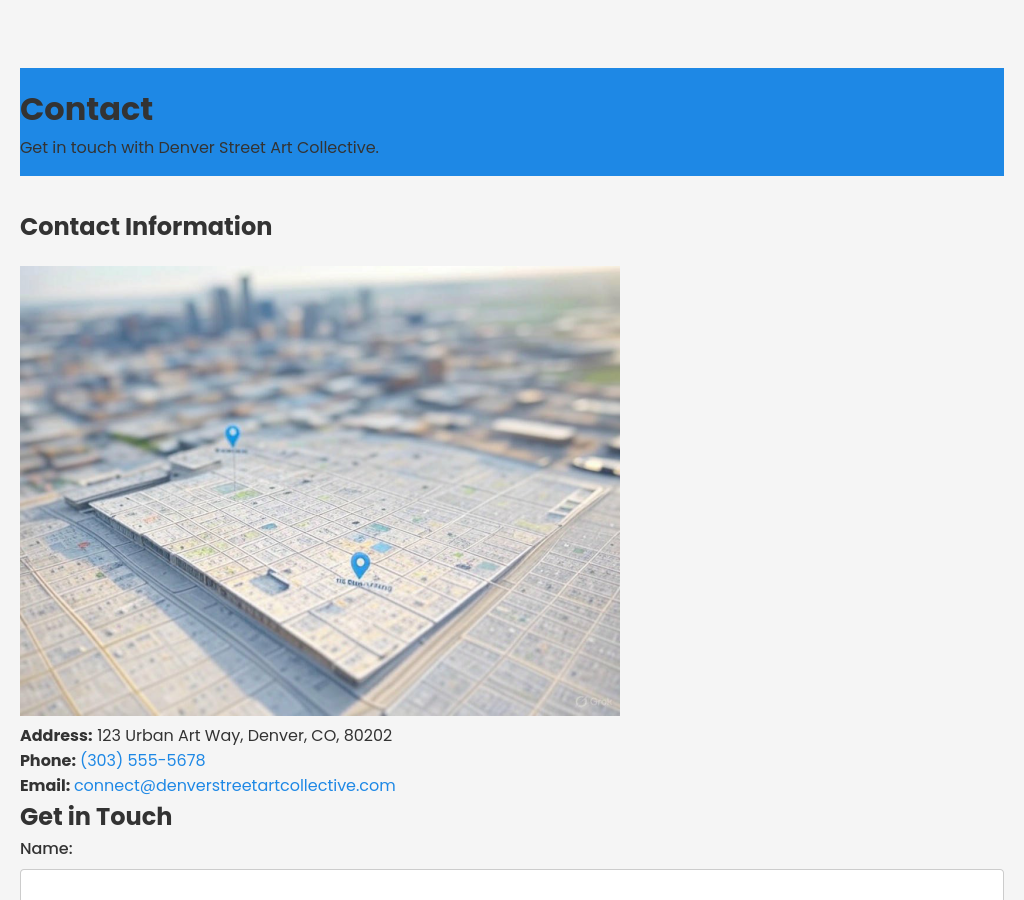Viewport: 1024px width, 900px height.
Task: Select the "Contact" page heading
Action: click(x=86, y=109)
